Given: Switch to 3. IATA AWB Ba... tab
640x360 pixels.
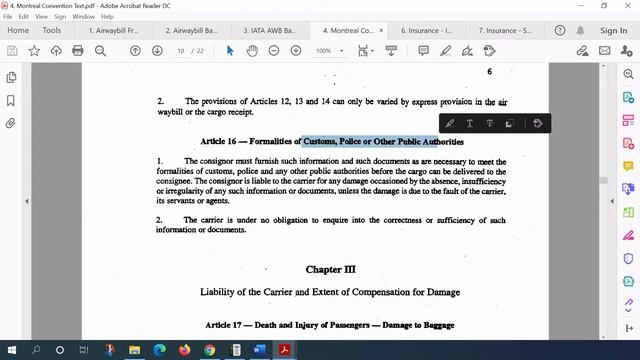Looking at the screenshot, I should tap(270, 31).
